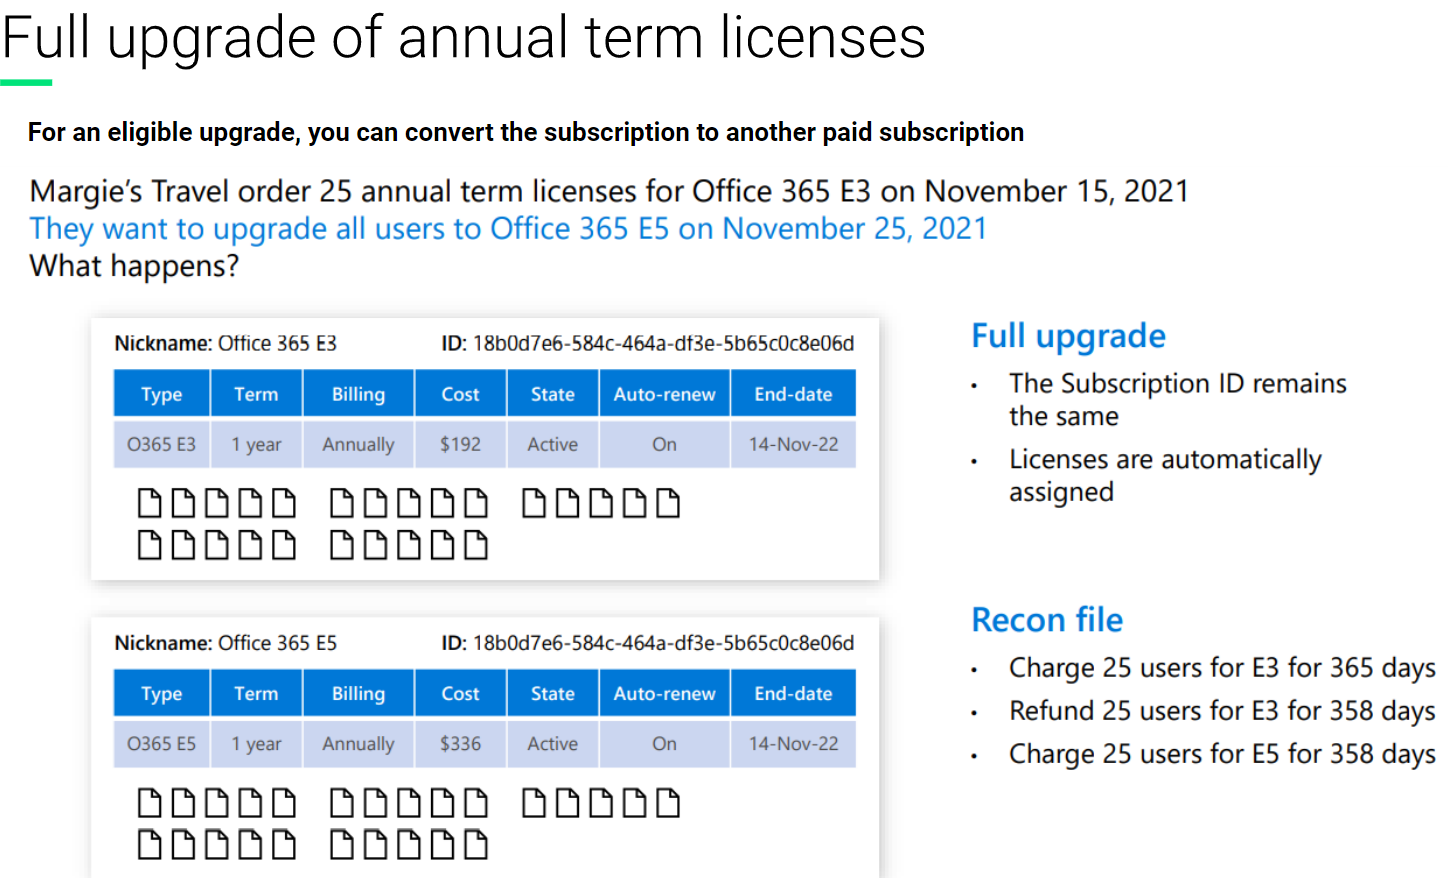Image resolution: width=1448 pixels, height=878 pixels.
Task: Click the 'Recon file' blue heading
Action: [1047, 620]
